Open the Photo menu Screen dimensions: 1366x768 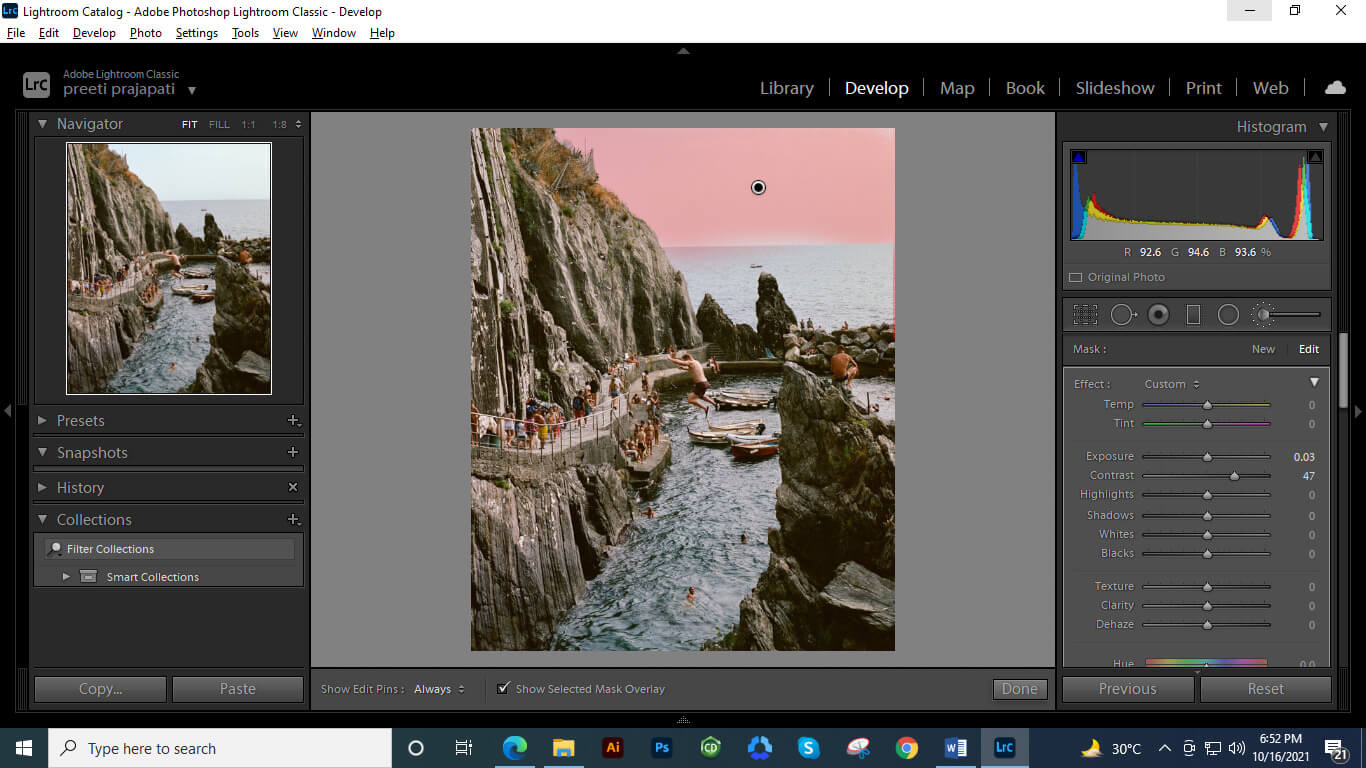click(x=145, y=32)
